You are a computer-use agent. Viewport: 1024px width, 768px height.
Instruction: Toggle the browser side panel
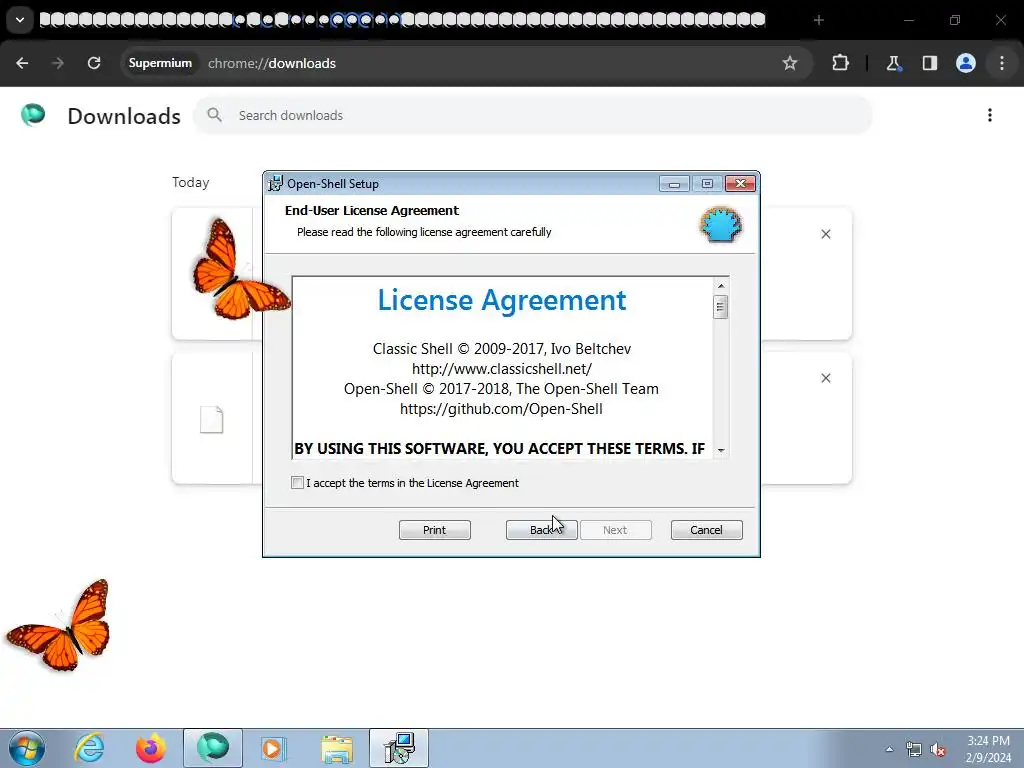[x=929, y=63]
